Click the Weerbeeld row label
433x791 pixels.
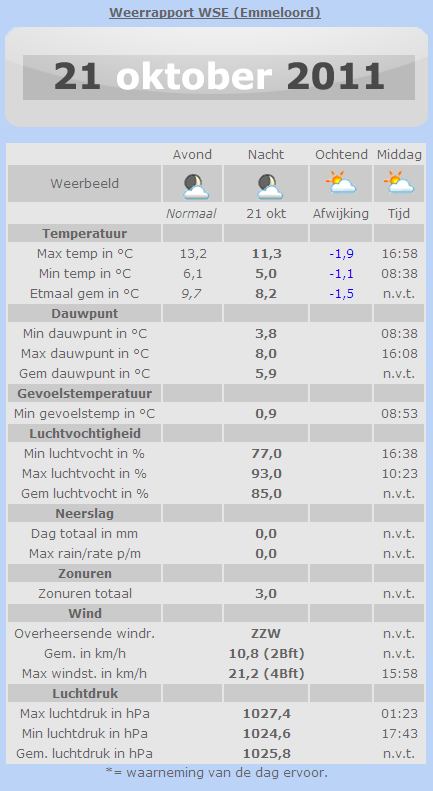coord(84,184)
